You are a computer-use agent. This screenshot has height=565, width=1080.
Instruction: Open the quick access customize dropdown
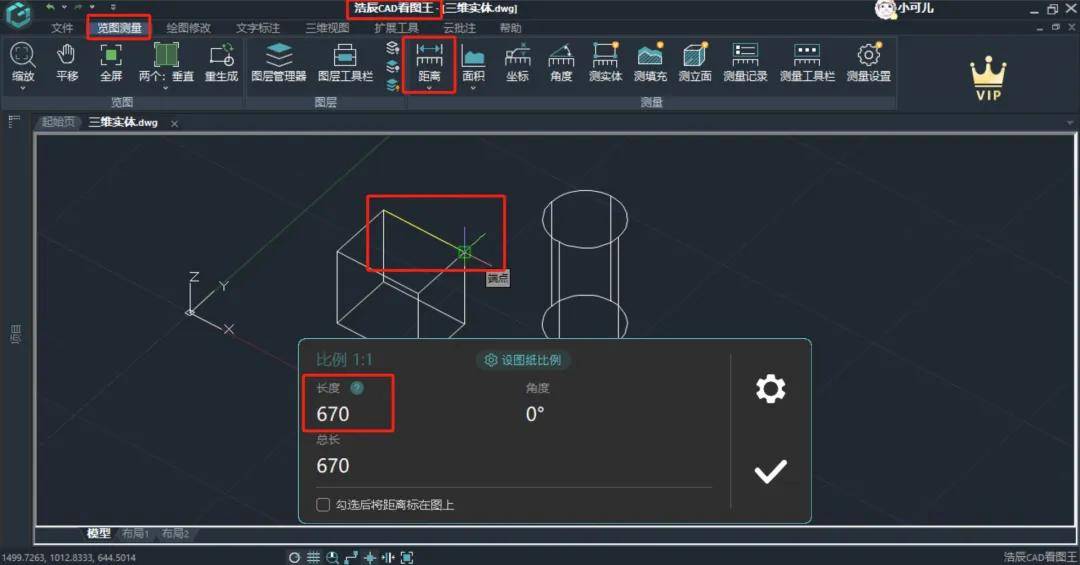click(113, 7)
